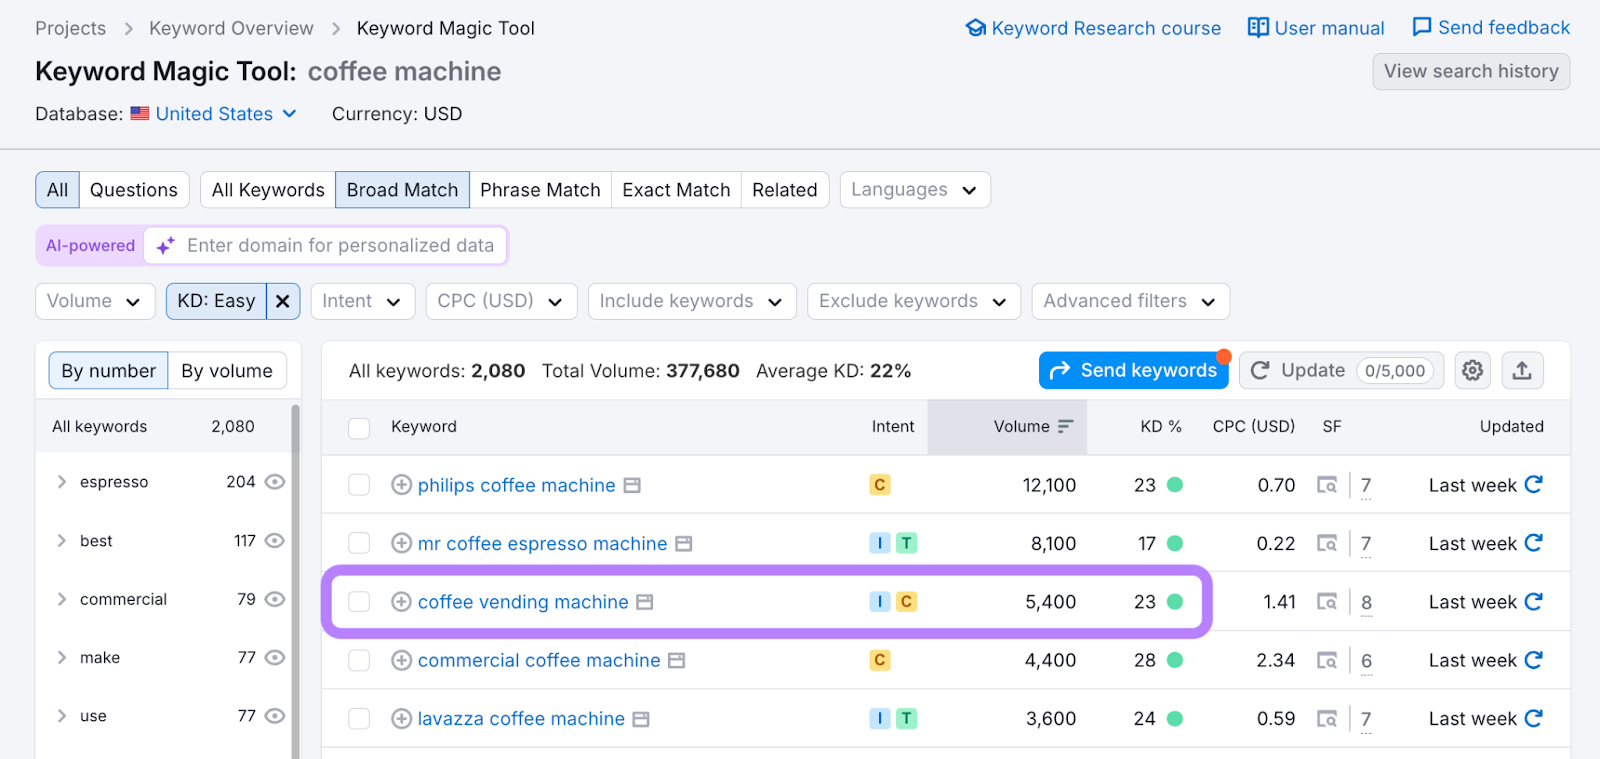
Task: Tick the select-all keywords header checkbox
Action: click(359, 428)
